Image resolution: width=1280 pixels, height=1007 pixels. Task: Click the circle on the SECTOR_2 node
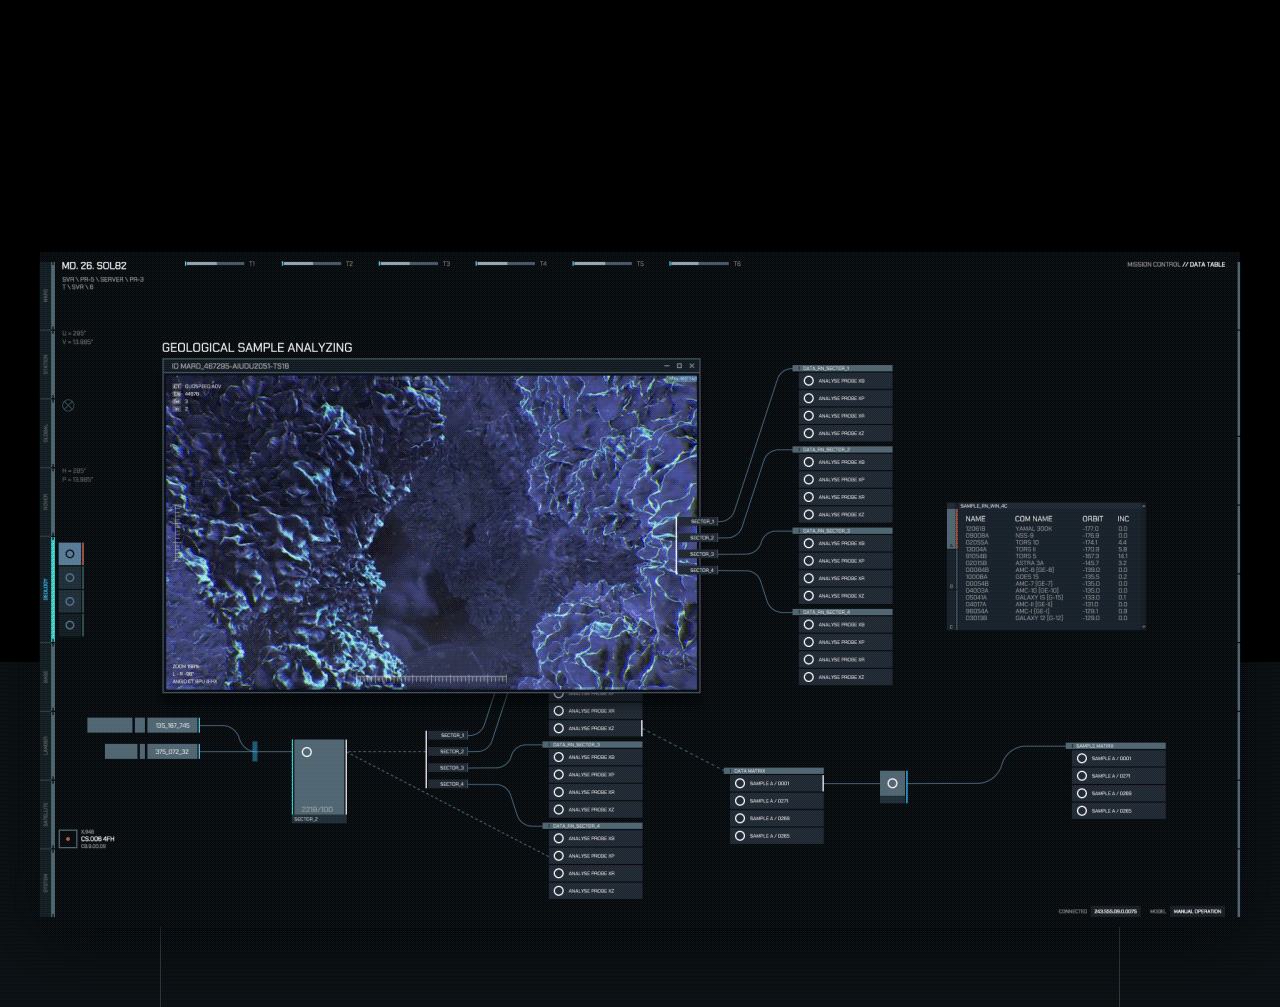pyautogui.click(x=307, y=752)
